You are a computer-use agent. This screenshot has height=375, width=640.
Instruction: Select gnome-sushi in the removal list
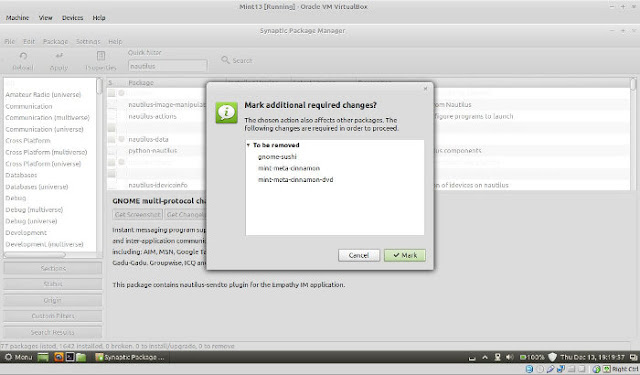point(277,157)
